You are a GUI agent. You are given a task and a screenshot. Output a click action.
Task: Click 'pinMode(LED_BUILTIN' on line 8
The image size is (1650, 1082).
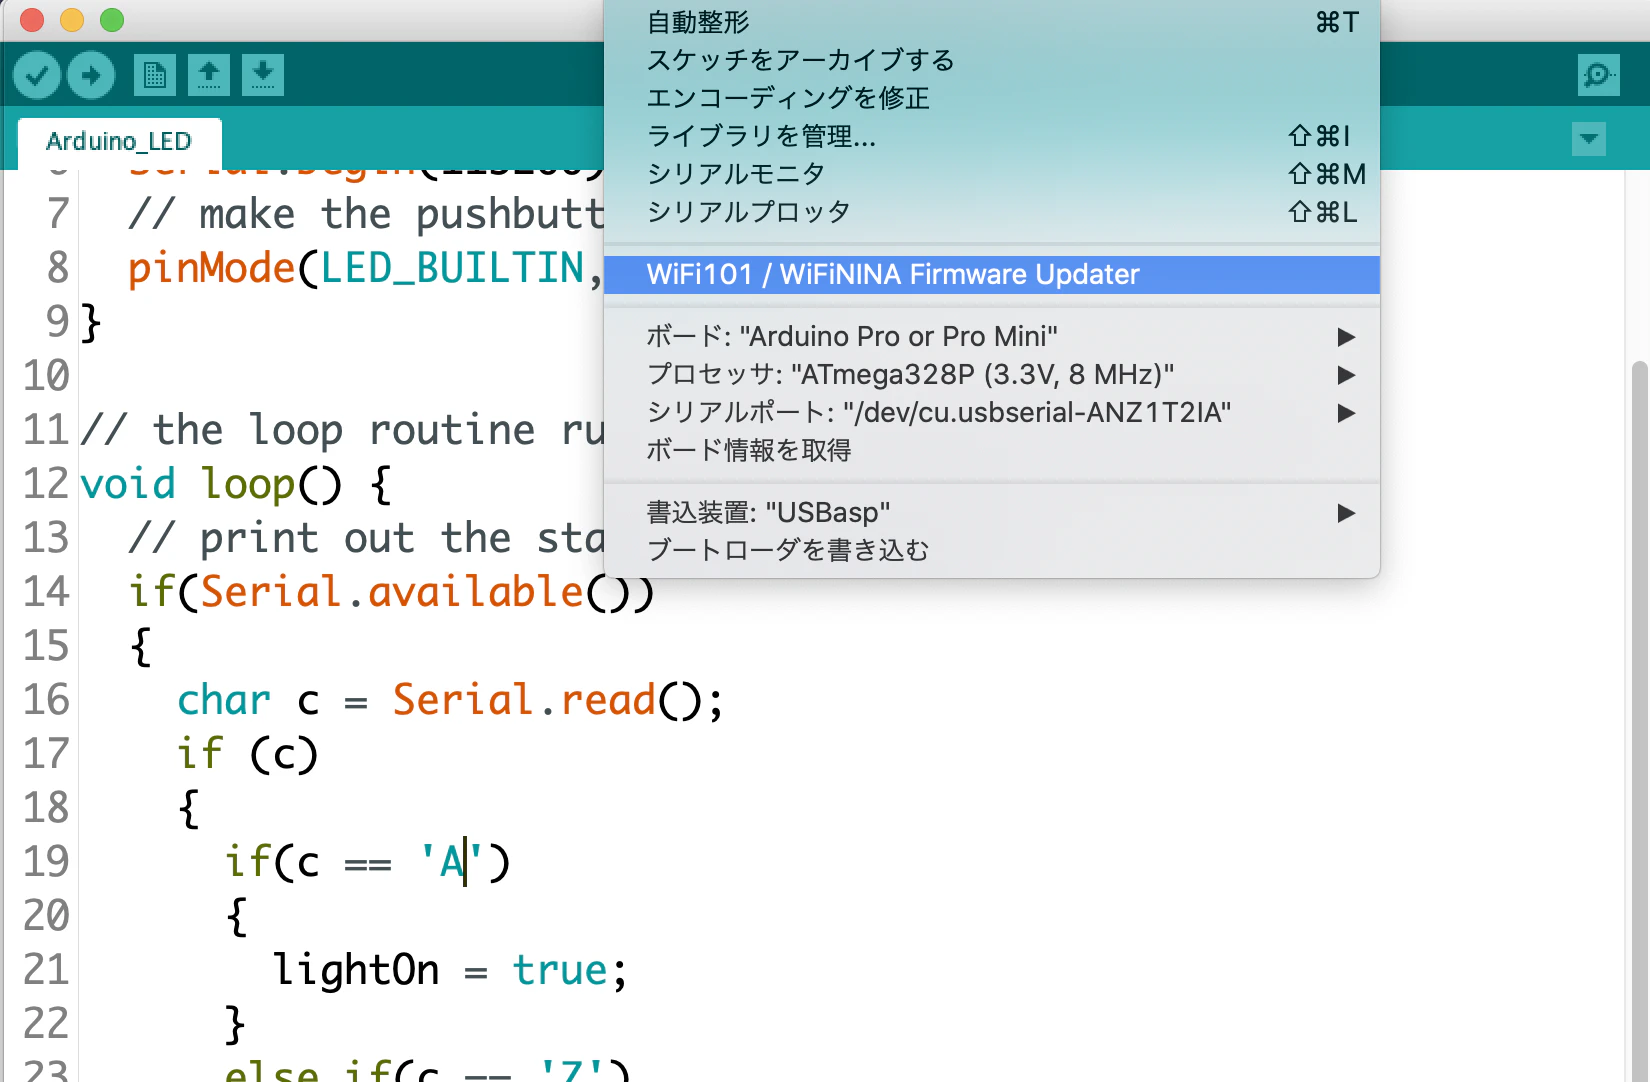tap(356, 268)
